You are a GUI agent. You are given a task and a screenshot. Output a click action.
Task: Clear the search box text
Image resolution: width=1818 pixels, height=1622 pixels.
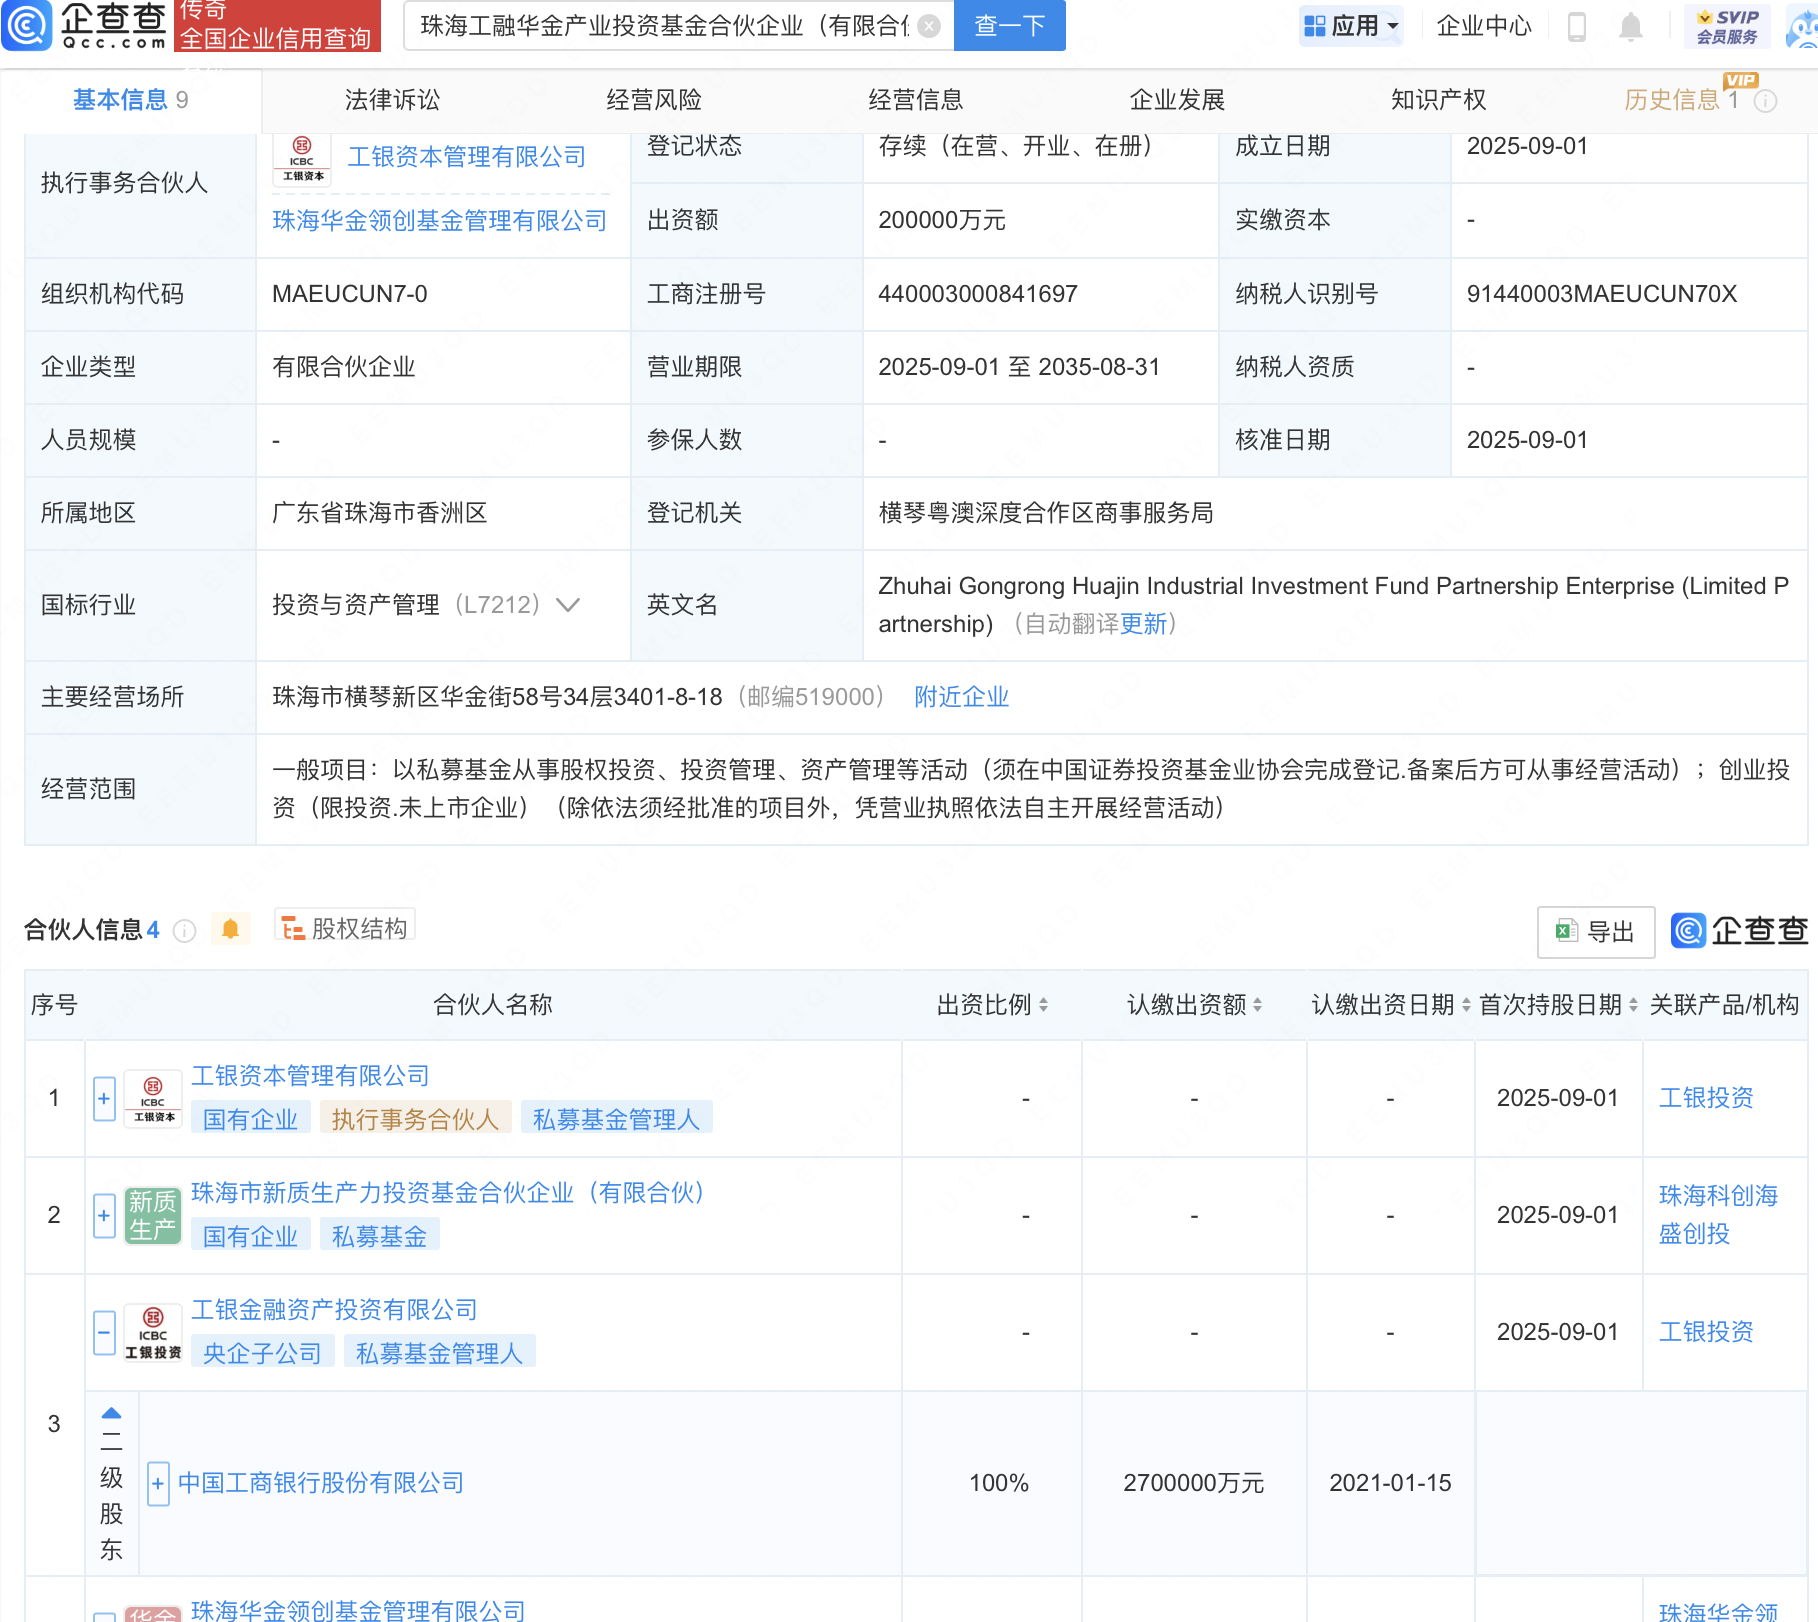click(x=929, y=26)
